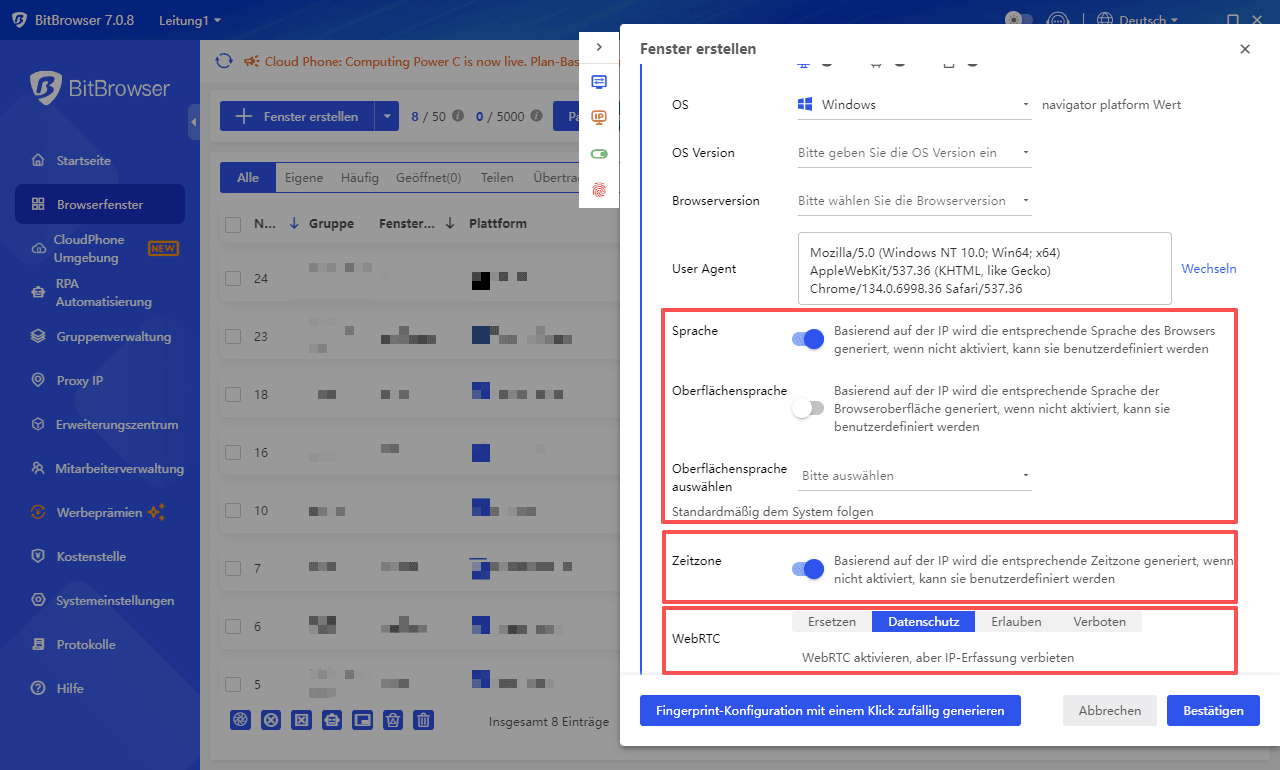Select the orange IP configuration icon
This screenshot has height=770, width=1280.
pyautogui.click(x=599, y=117)
